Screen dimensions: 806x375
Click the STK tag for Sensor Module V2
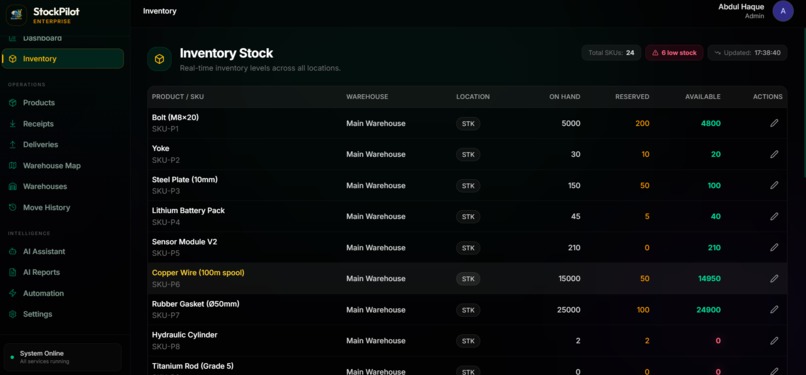tap(468, 248)
